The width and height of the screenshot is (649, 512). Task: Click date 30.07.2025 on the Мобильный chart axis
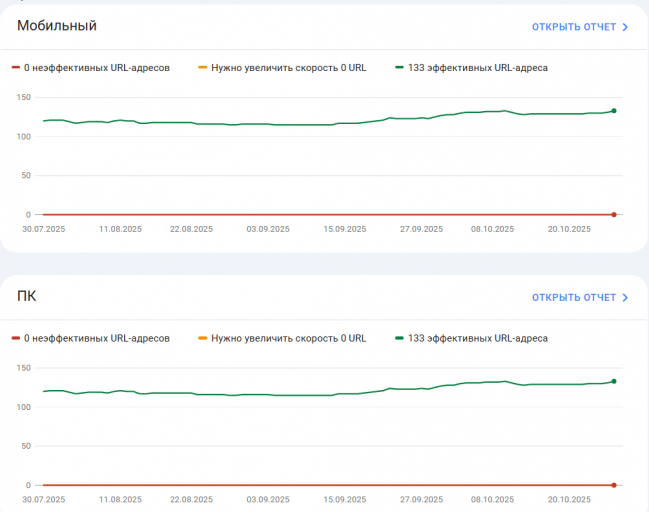[43, 229]
